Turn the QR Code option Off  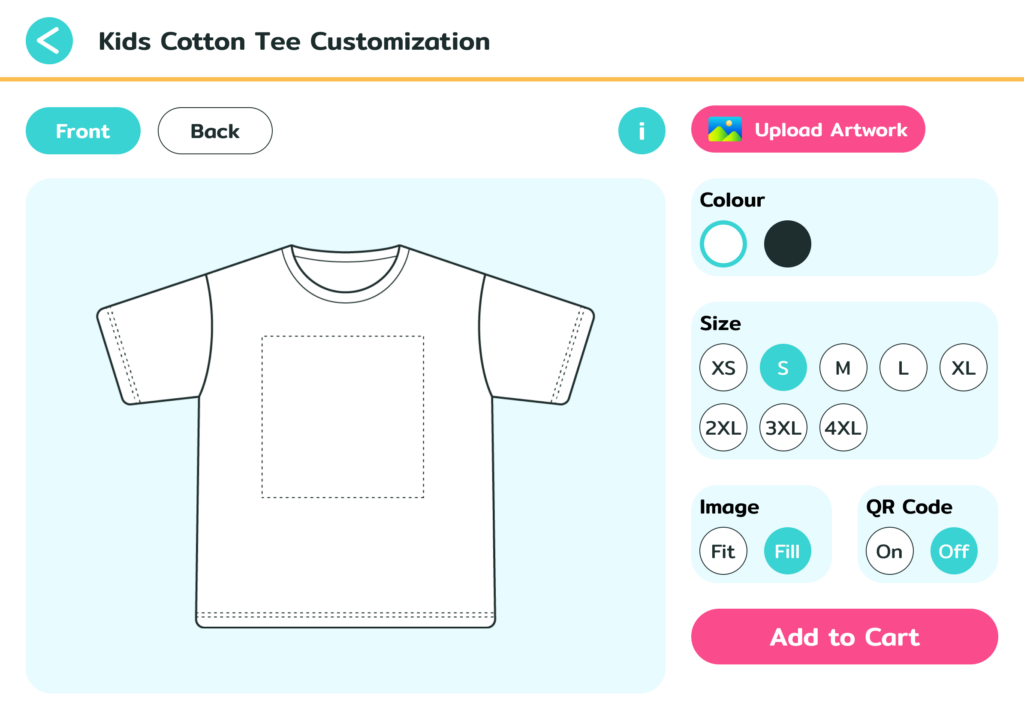[x=953, y=551]
